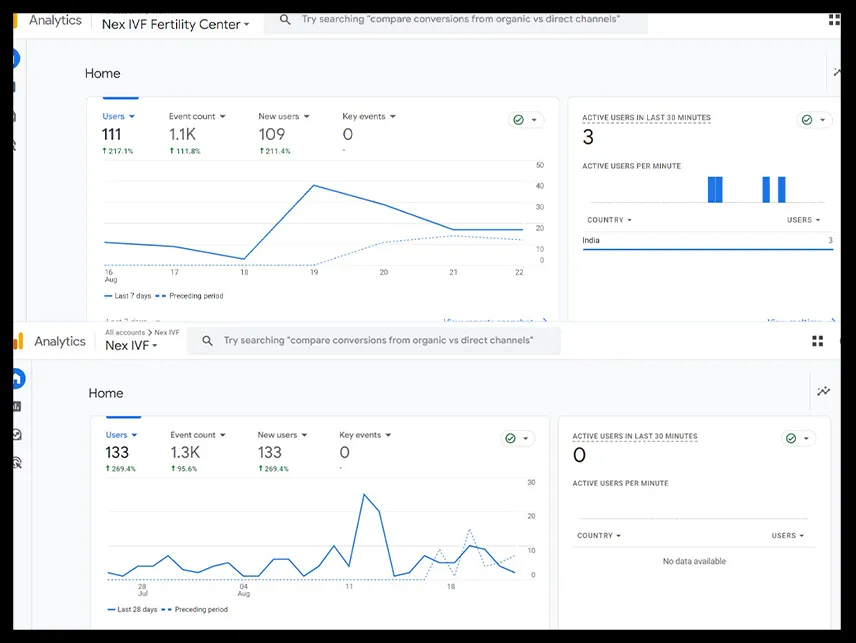Click search magnifier icon in top search bar
This screenshot has width=856, height=643.
click(285, 20)
